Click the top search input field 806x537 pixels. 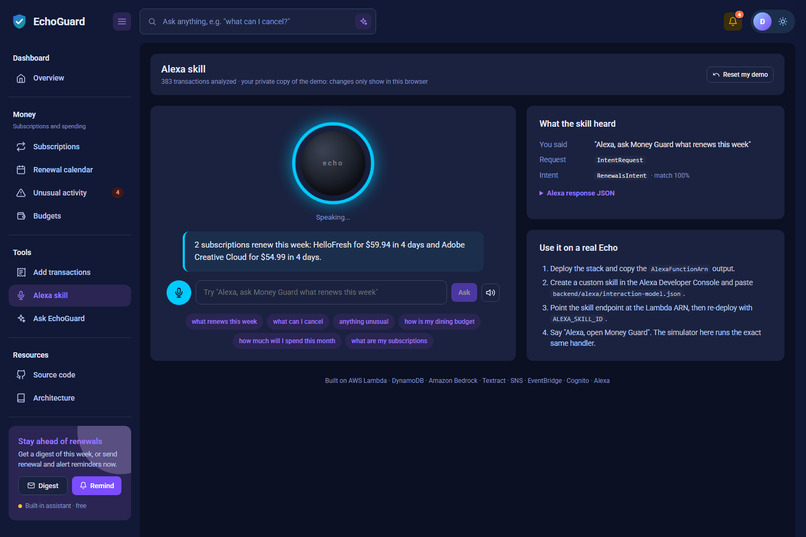pyautogui.click(x=257, y=22)
